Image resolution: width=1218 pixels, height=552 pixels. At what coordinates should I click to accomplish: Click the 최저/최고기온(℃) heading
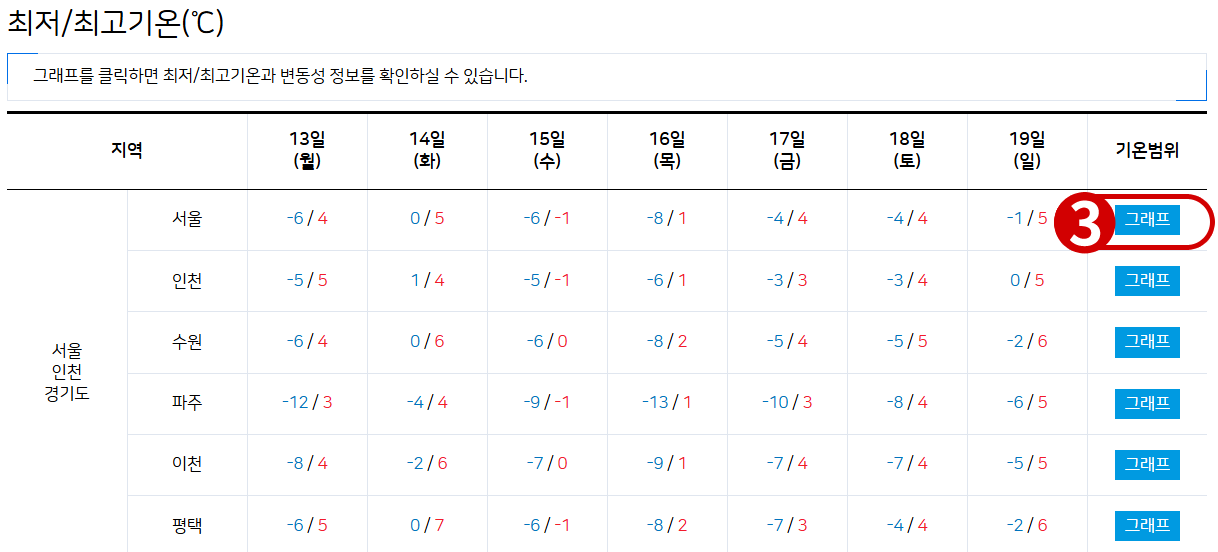[x=116, y=22]
